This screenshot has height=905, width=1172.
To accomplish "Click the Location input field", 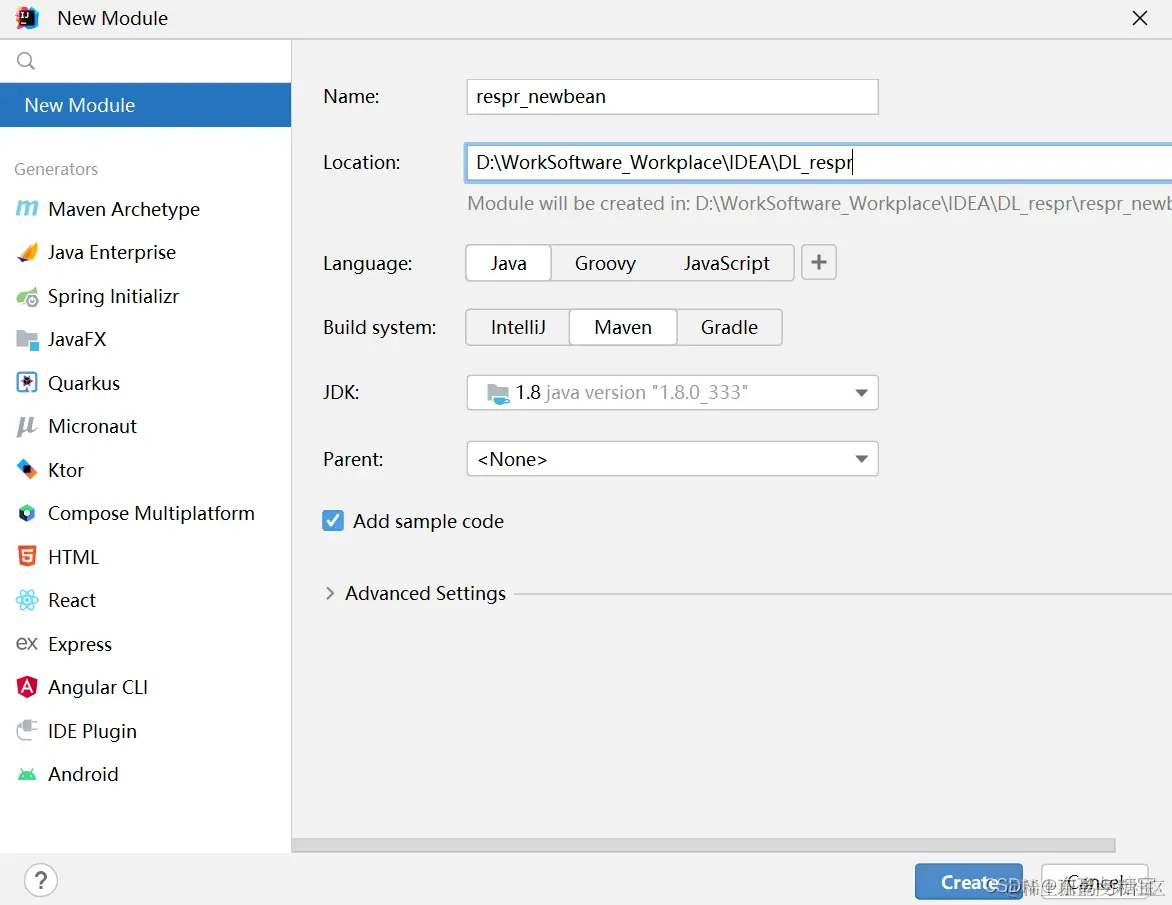I will (x=818, y=163).
